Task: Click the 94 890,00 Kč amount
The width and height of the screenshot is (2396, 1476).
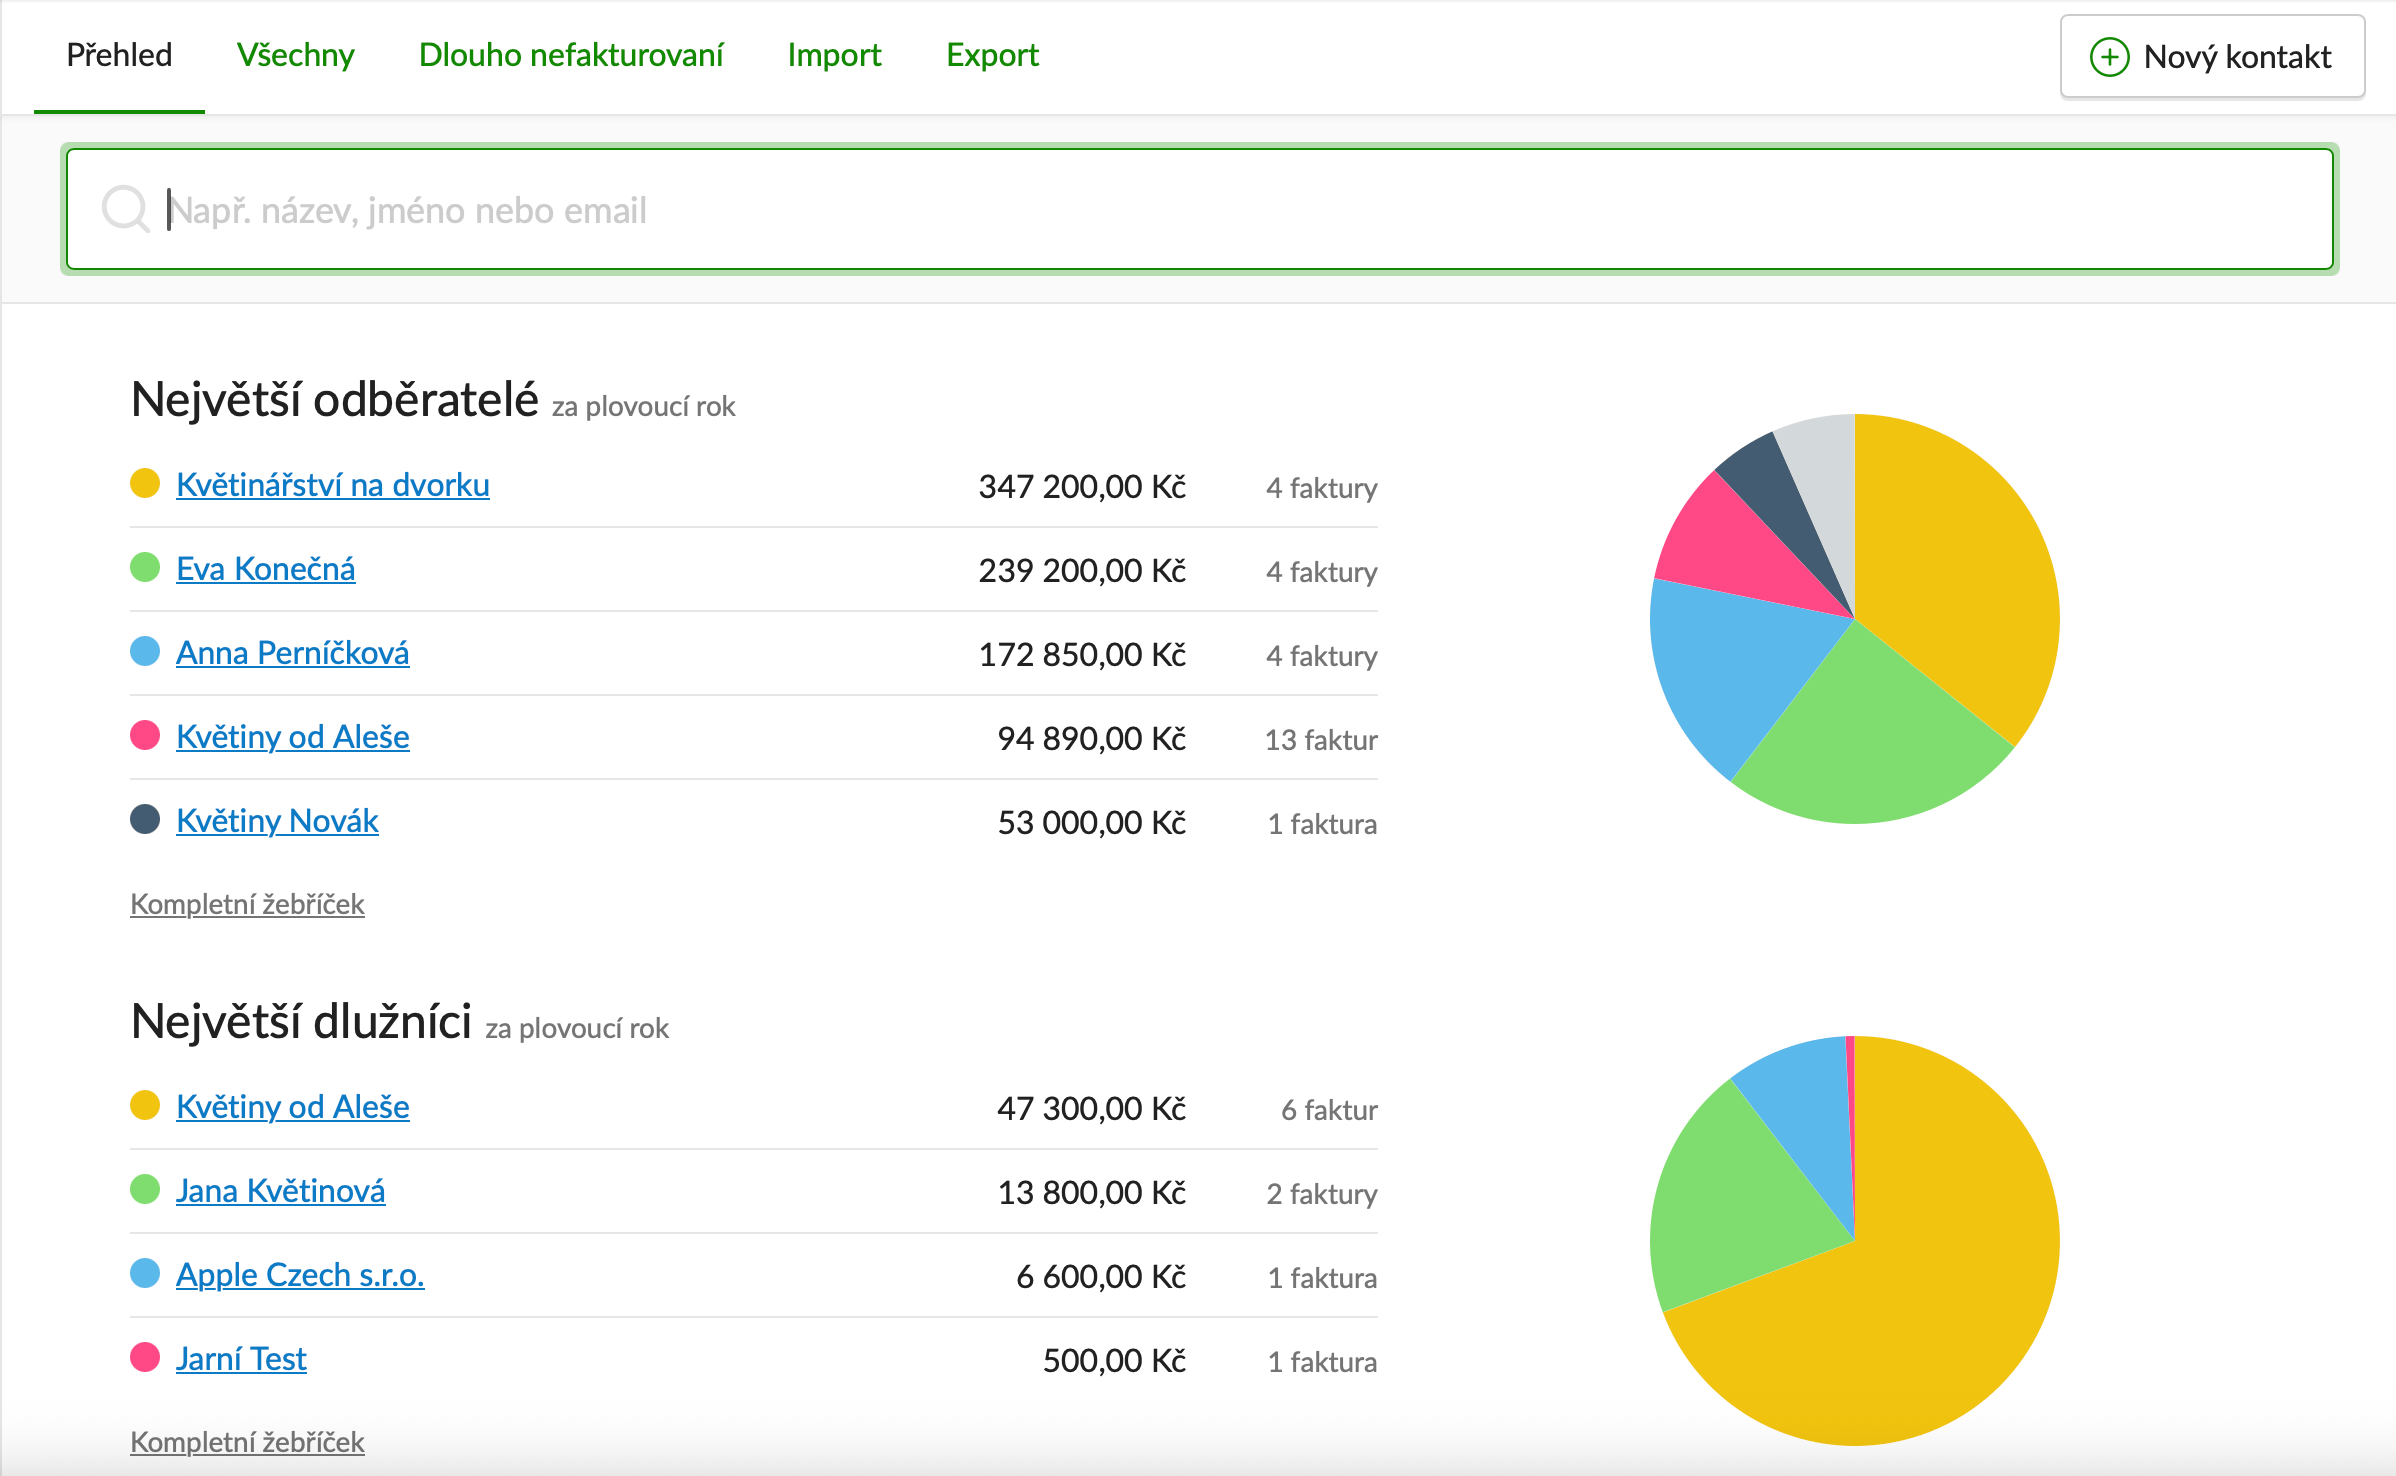Action: click(x=1092, y=739)
